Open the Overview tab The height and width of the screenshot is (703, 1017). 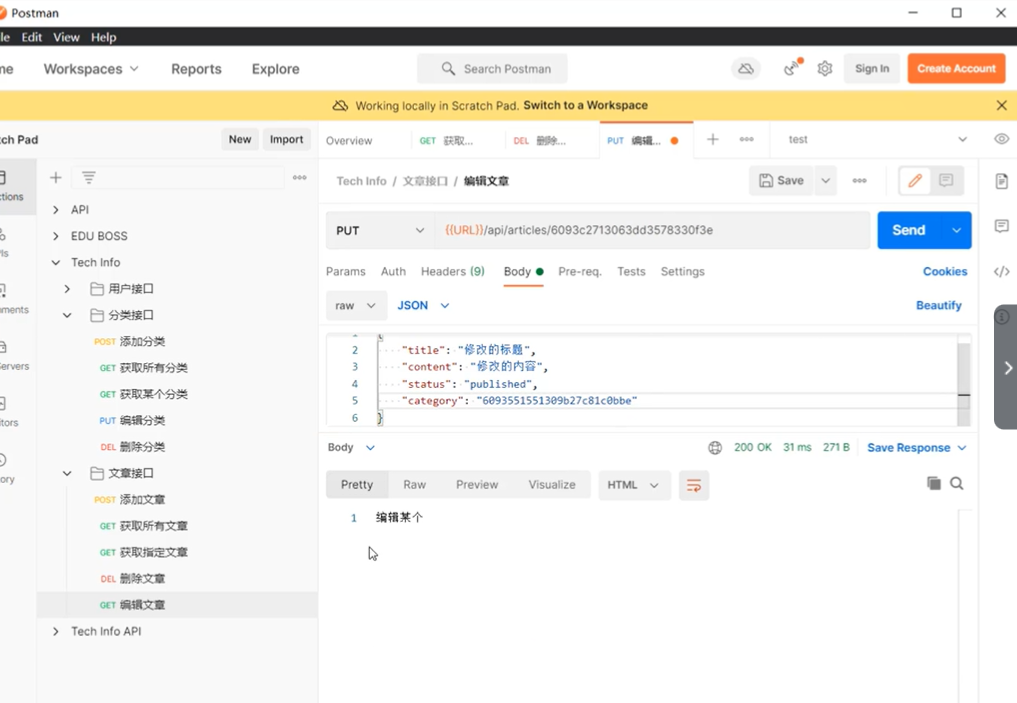349,141
